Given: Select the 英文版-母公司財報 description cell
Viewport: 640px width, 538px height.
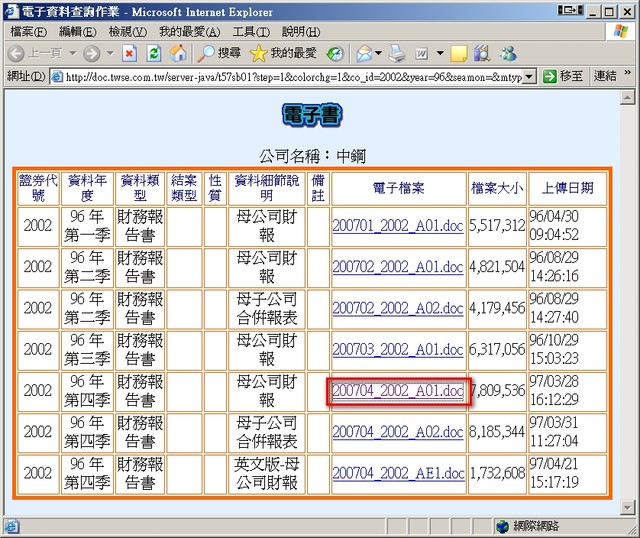Looking at the screenshot, I should (267, 474).
